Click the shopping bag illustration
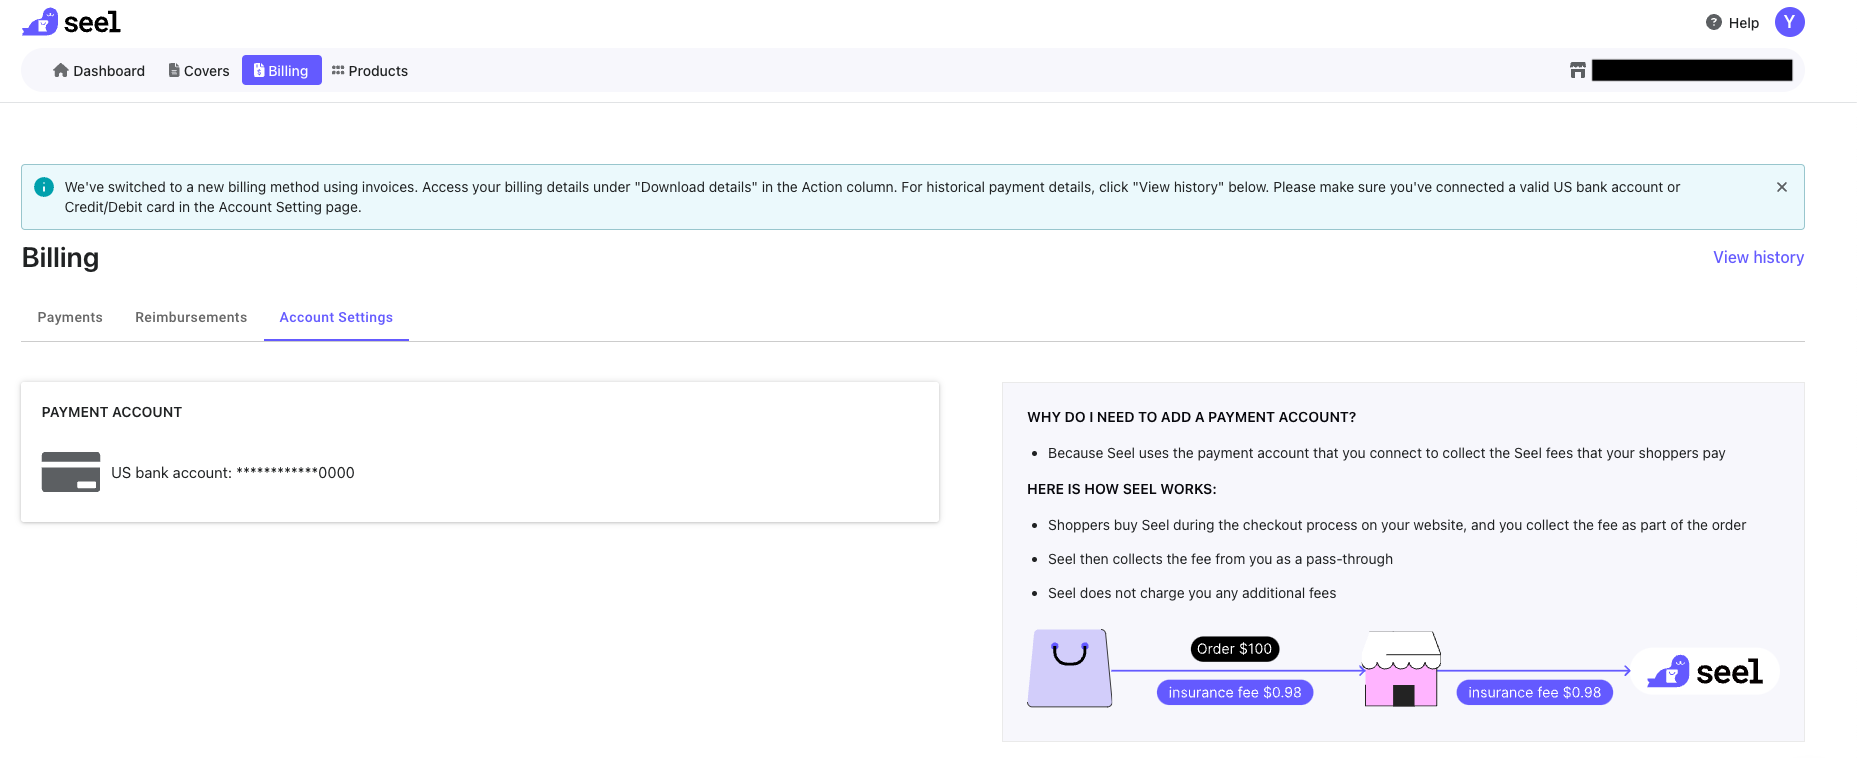The height and width of the screenshot is (758, 1857). click(x=1069, y=668)
